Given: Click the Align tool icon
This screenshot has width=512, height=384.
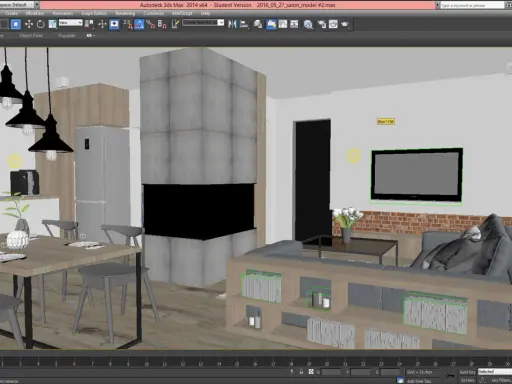Looking at the screenshot, I should (244, 24).
